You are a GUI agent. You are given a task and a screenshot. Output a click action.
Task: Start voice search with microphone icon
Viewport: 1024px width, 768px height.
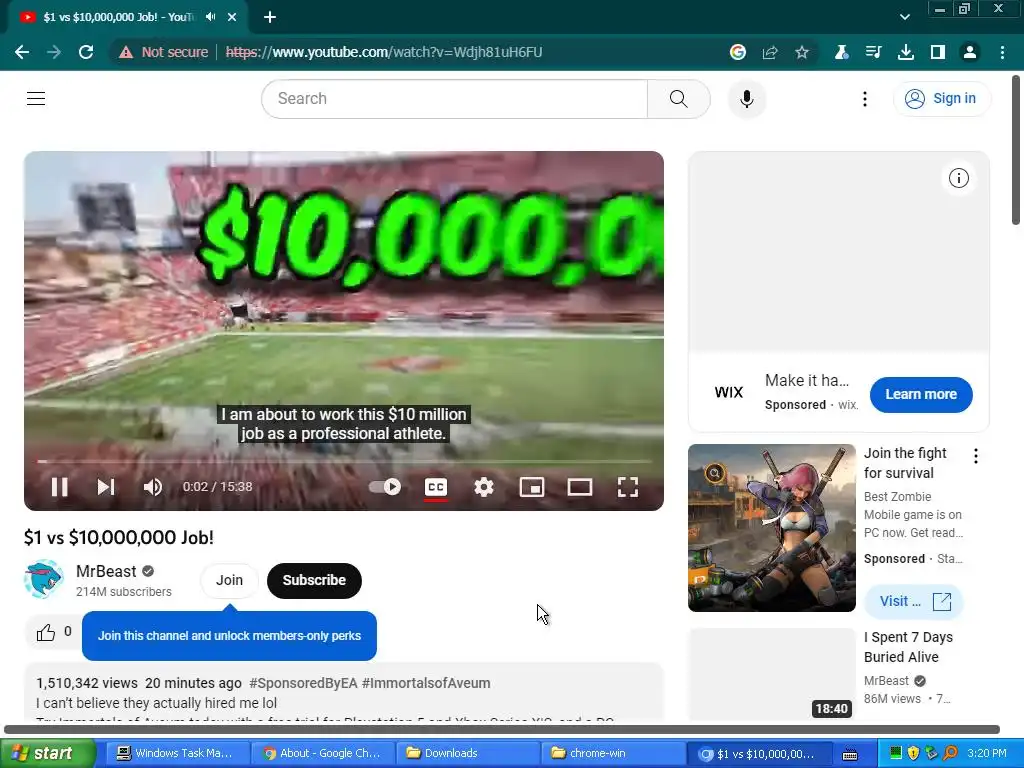(x=746, y=99)
